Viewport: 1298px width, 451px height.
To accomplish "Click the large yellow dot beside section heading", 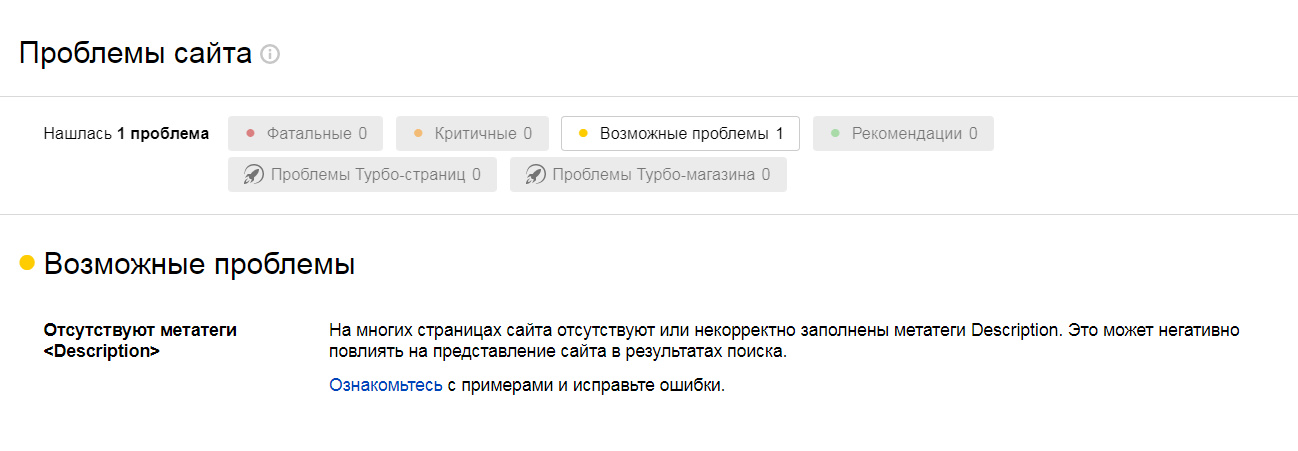I will (27, 263).
